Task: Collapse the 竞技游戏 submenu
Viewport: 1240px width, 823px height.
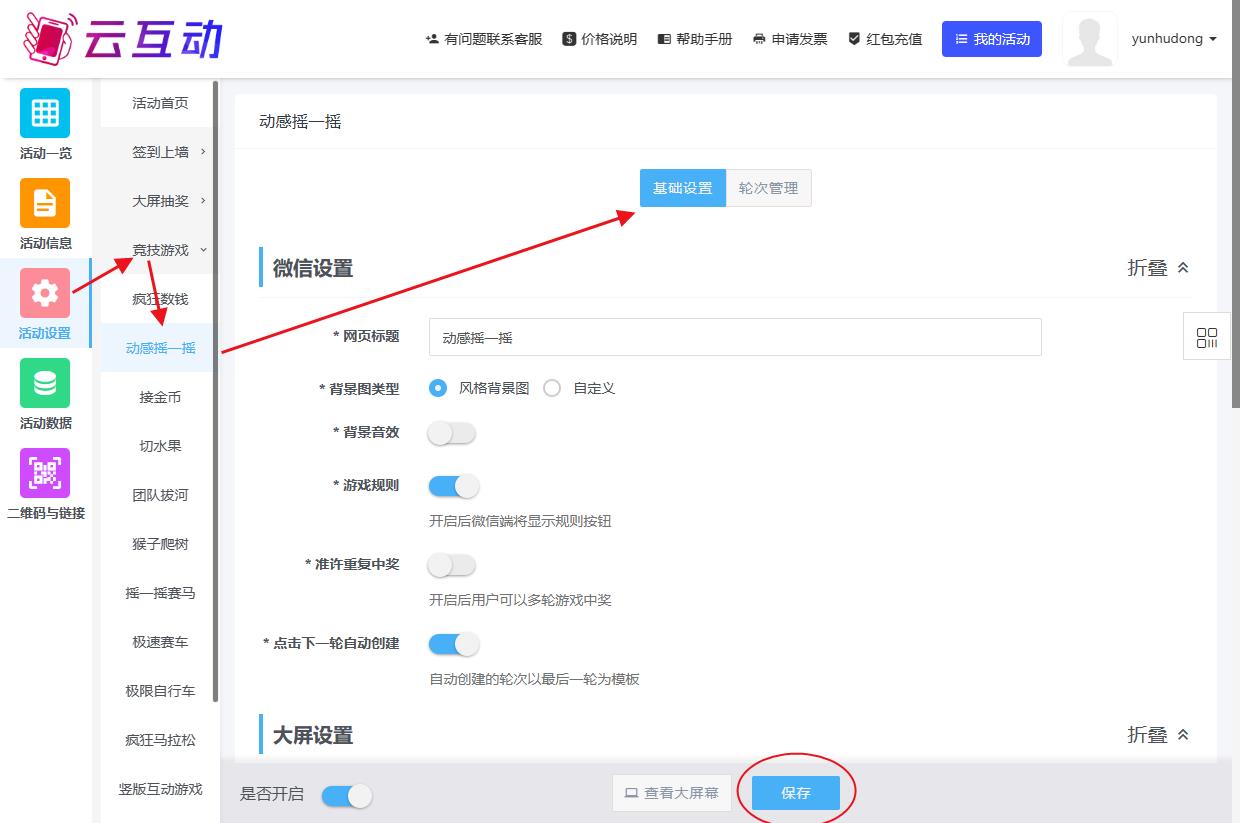Action: tap(159, 250)
